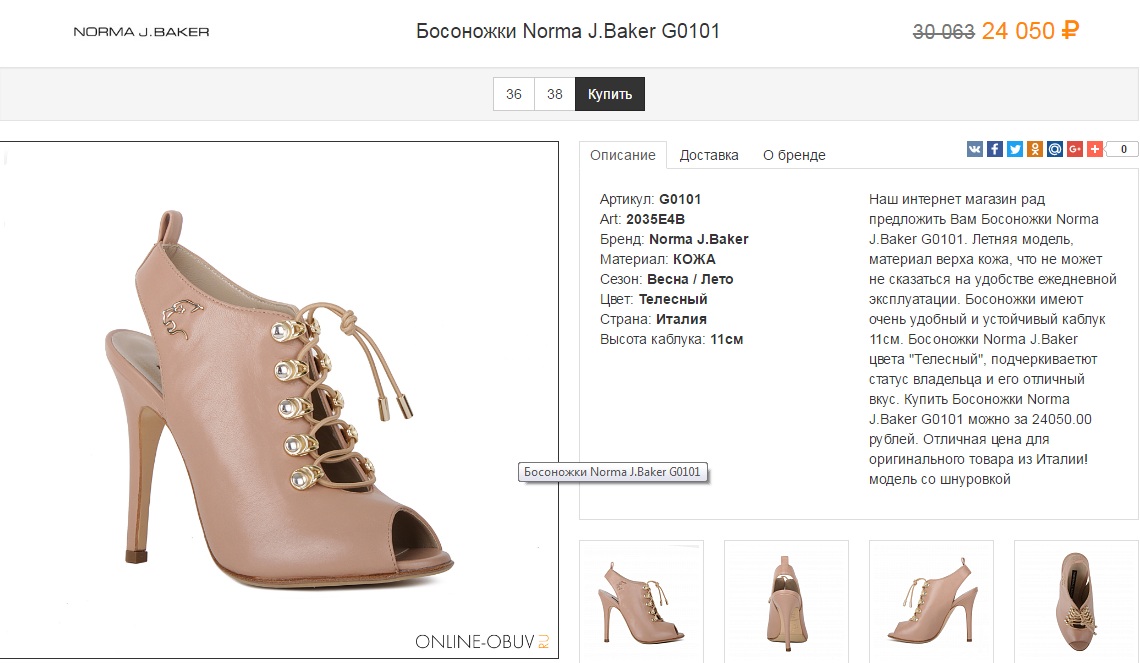Open the О бренде tab

[794, 155]
